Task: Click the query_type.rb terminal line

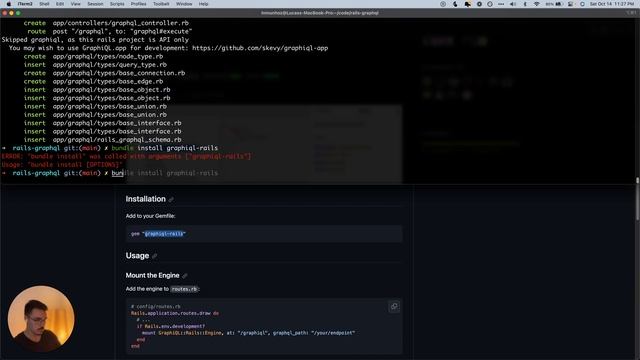Action: pos(95,64)
